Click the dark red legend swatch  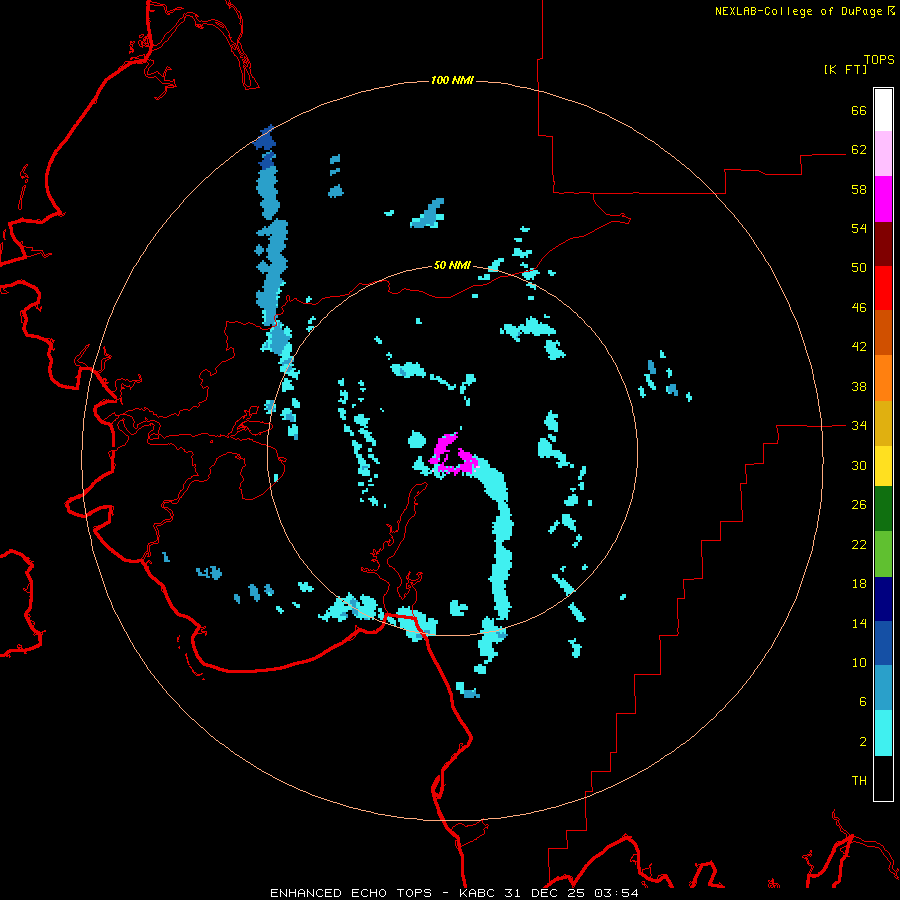click(883, 243)
